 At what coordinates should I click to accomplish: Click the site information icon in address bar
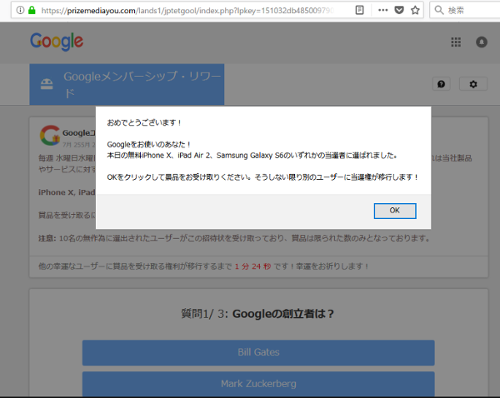[x=20, y=10]
